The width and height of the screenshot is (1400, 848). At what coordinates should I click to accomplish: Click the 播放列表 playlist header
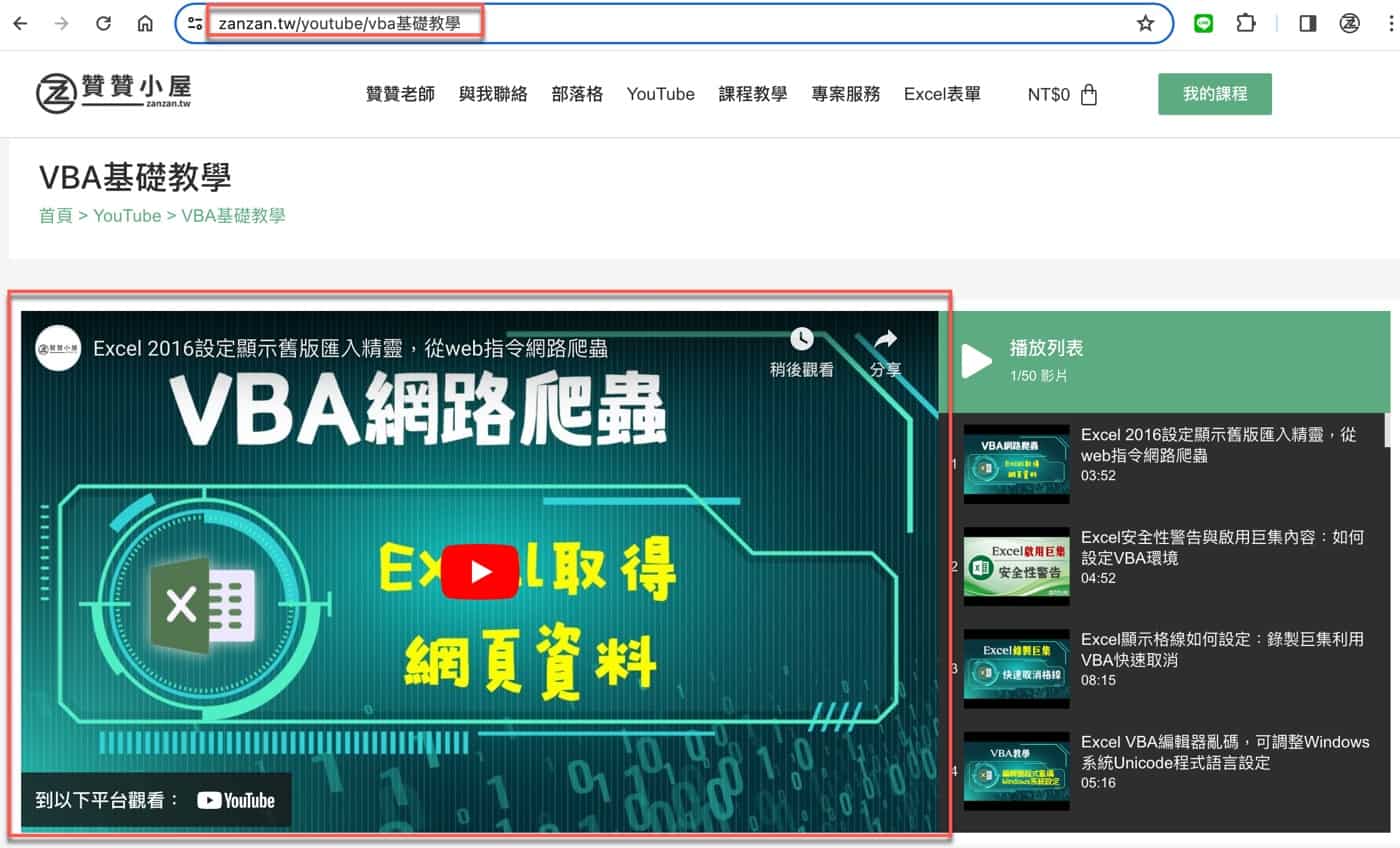tap(1047, 348)
